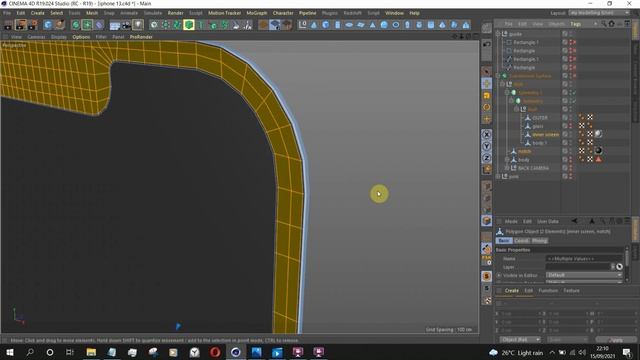Viewport: 640px width, 360px height.
Task: Toggle visibility dots for glass object
Action: [x=571, y=126]
